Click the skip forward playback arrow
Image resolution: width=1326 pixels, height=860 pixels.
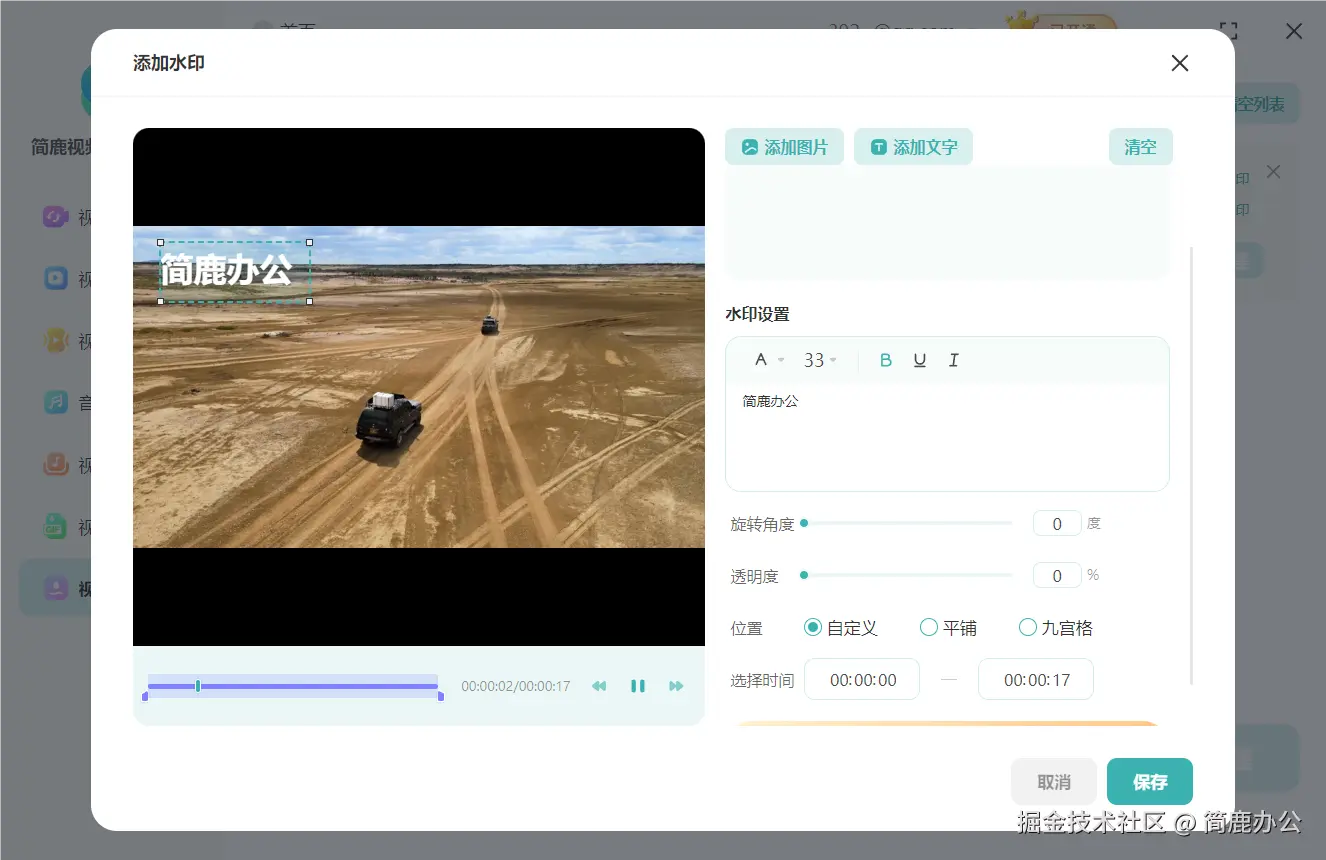676,686
